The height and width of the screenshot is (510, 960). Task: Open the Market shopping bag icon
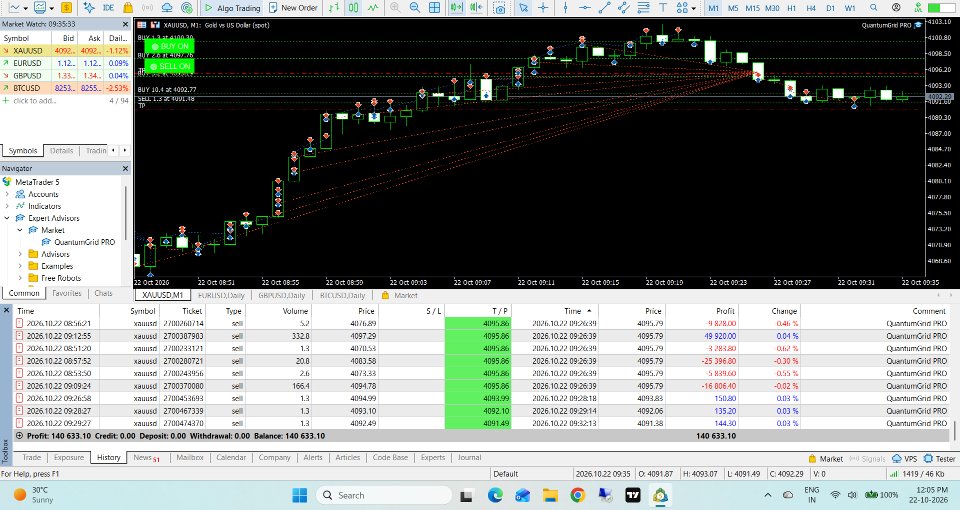point(128,7)
